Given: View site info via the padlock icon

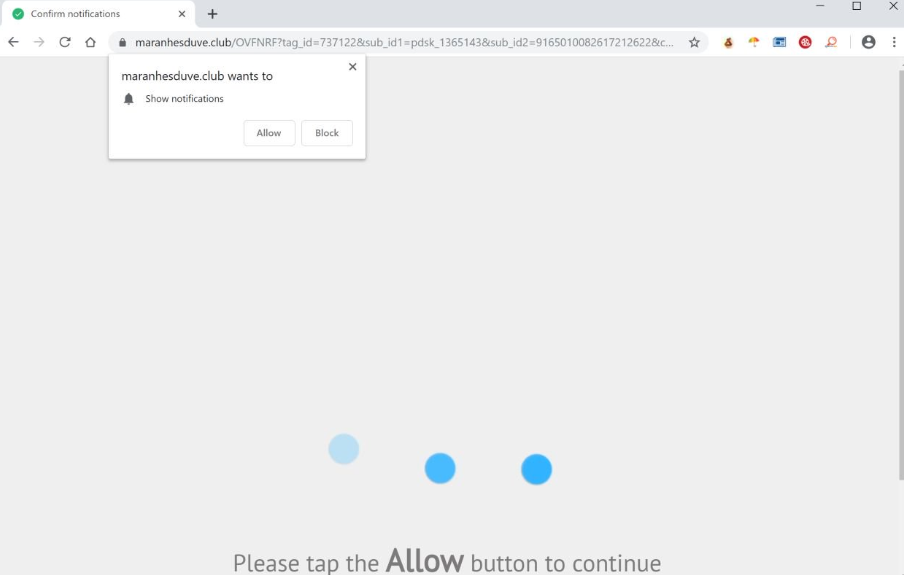Looking at the screenshot, I should (122, 43).
